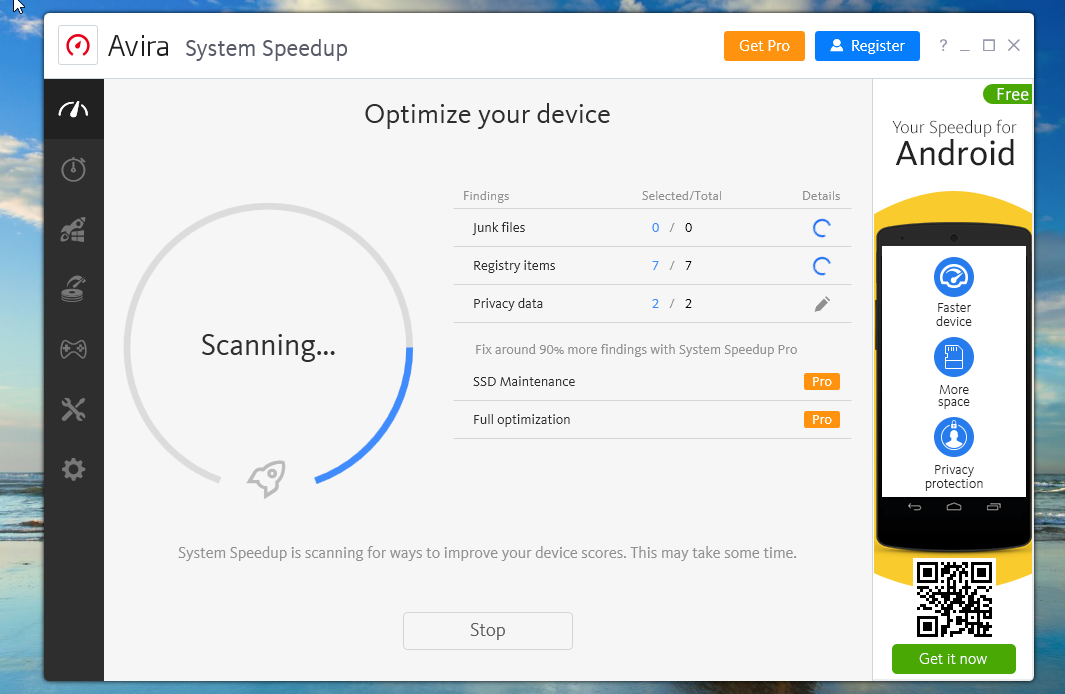Open the speedometer dashboard sidebar icon

pos(73,109)
